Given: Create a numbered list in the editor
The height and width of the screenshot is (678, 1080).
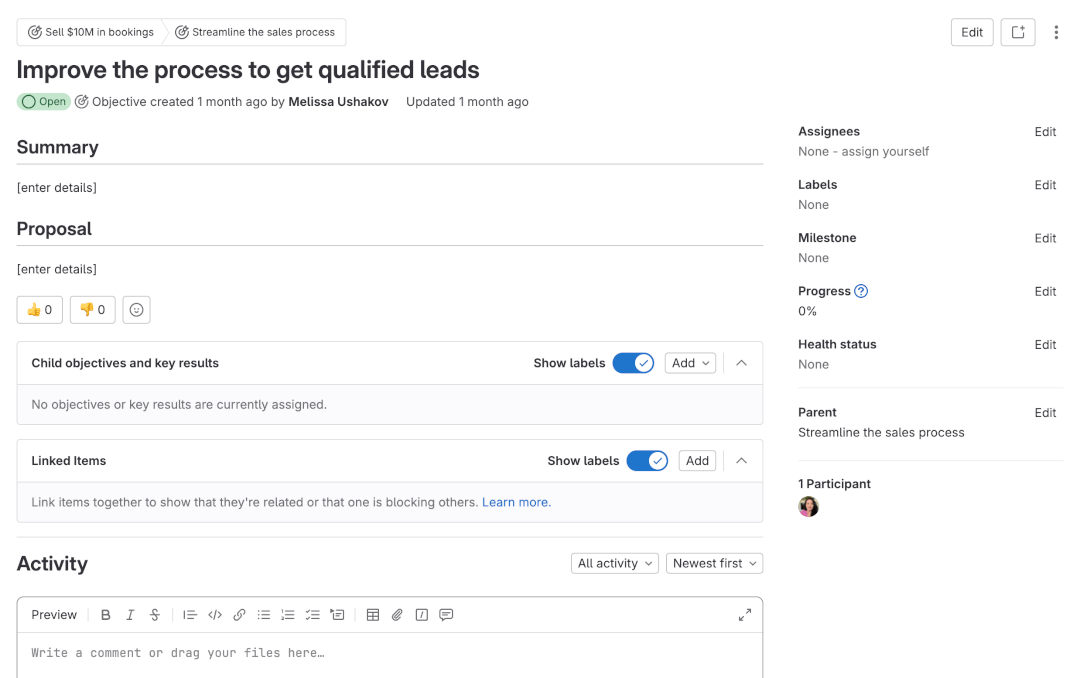Looking at the screenshot, I should (x=287, y=614).
